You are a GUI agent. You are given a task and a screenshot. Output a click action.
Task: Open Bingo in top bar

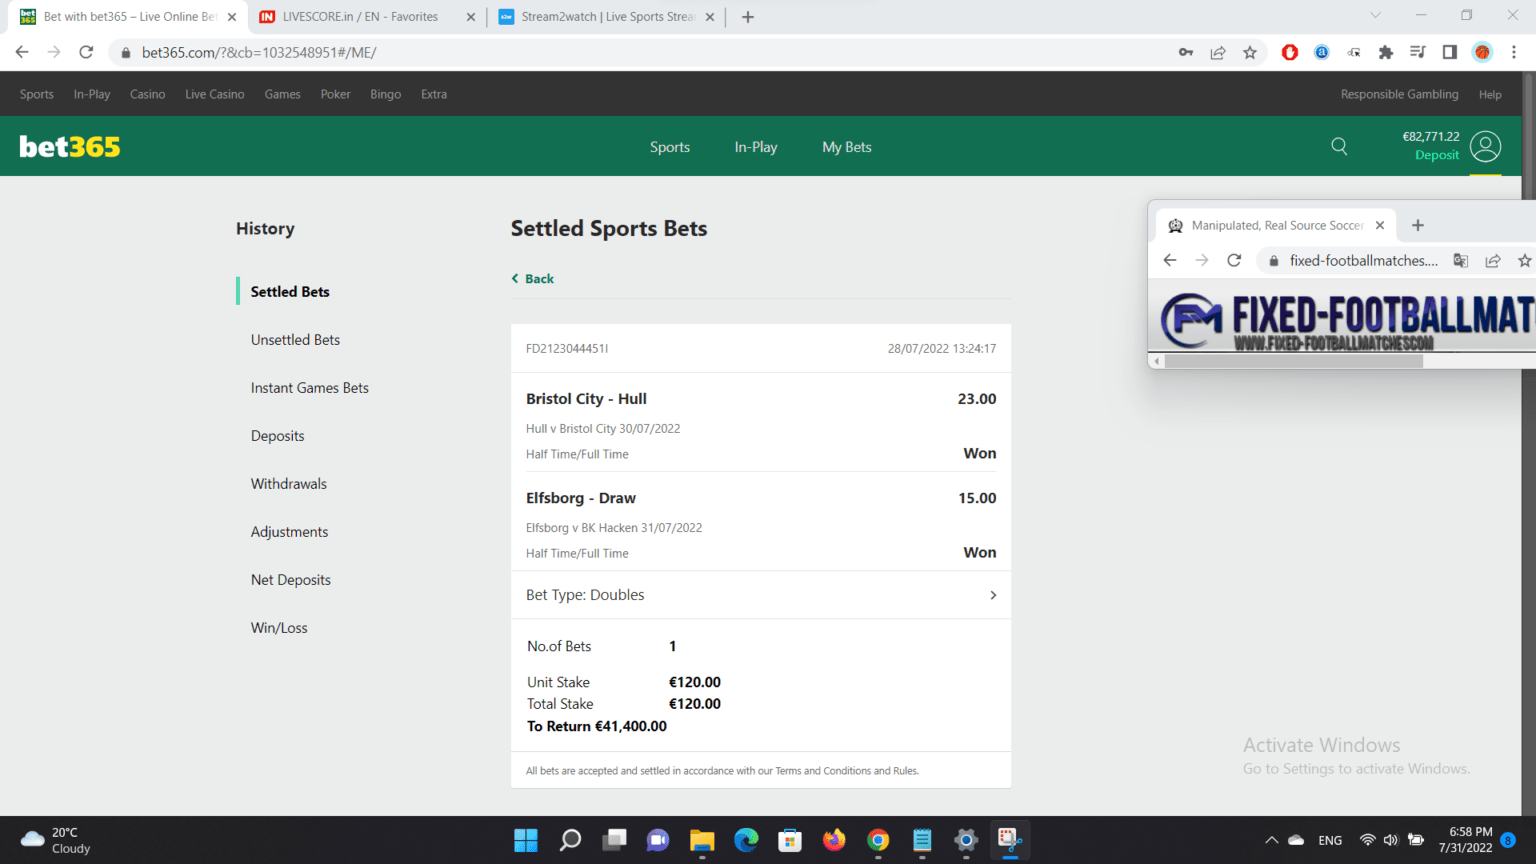point(386,94)
